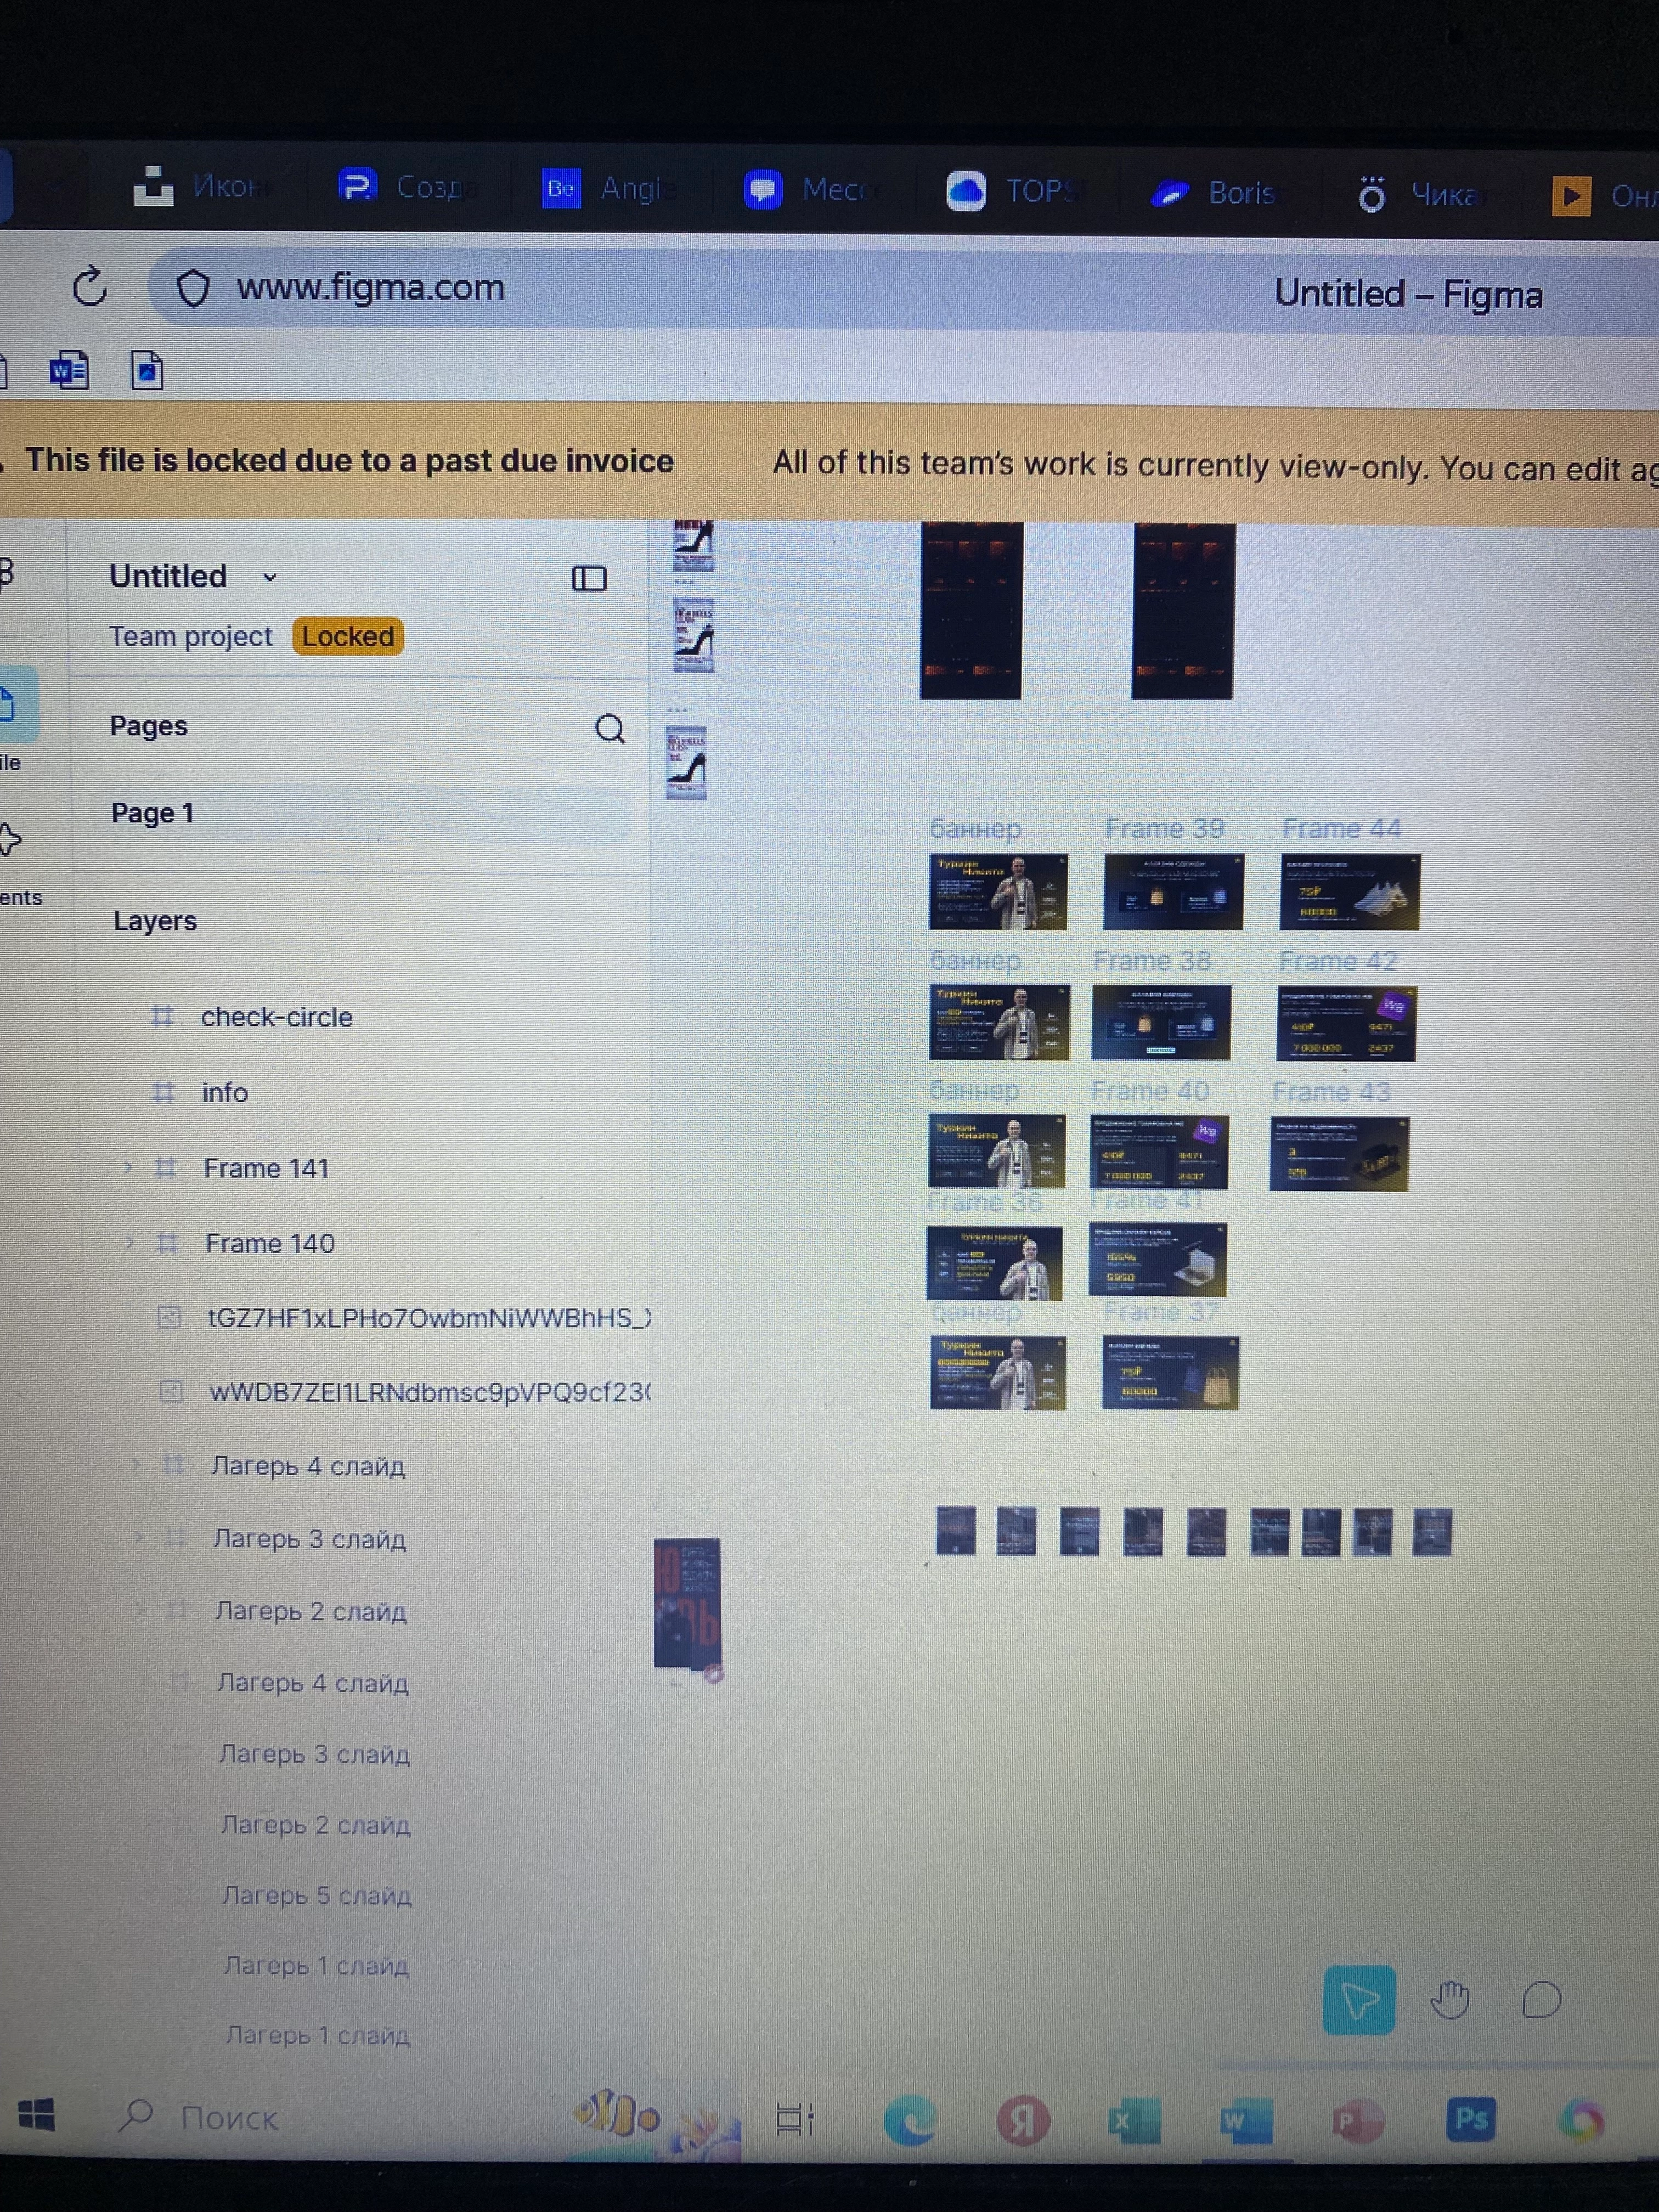Click image icon beside wWDB7ZEI1LRN layer
The width and height of the screenshot is (1659, 2212).
coord(171,1391)
